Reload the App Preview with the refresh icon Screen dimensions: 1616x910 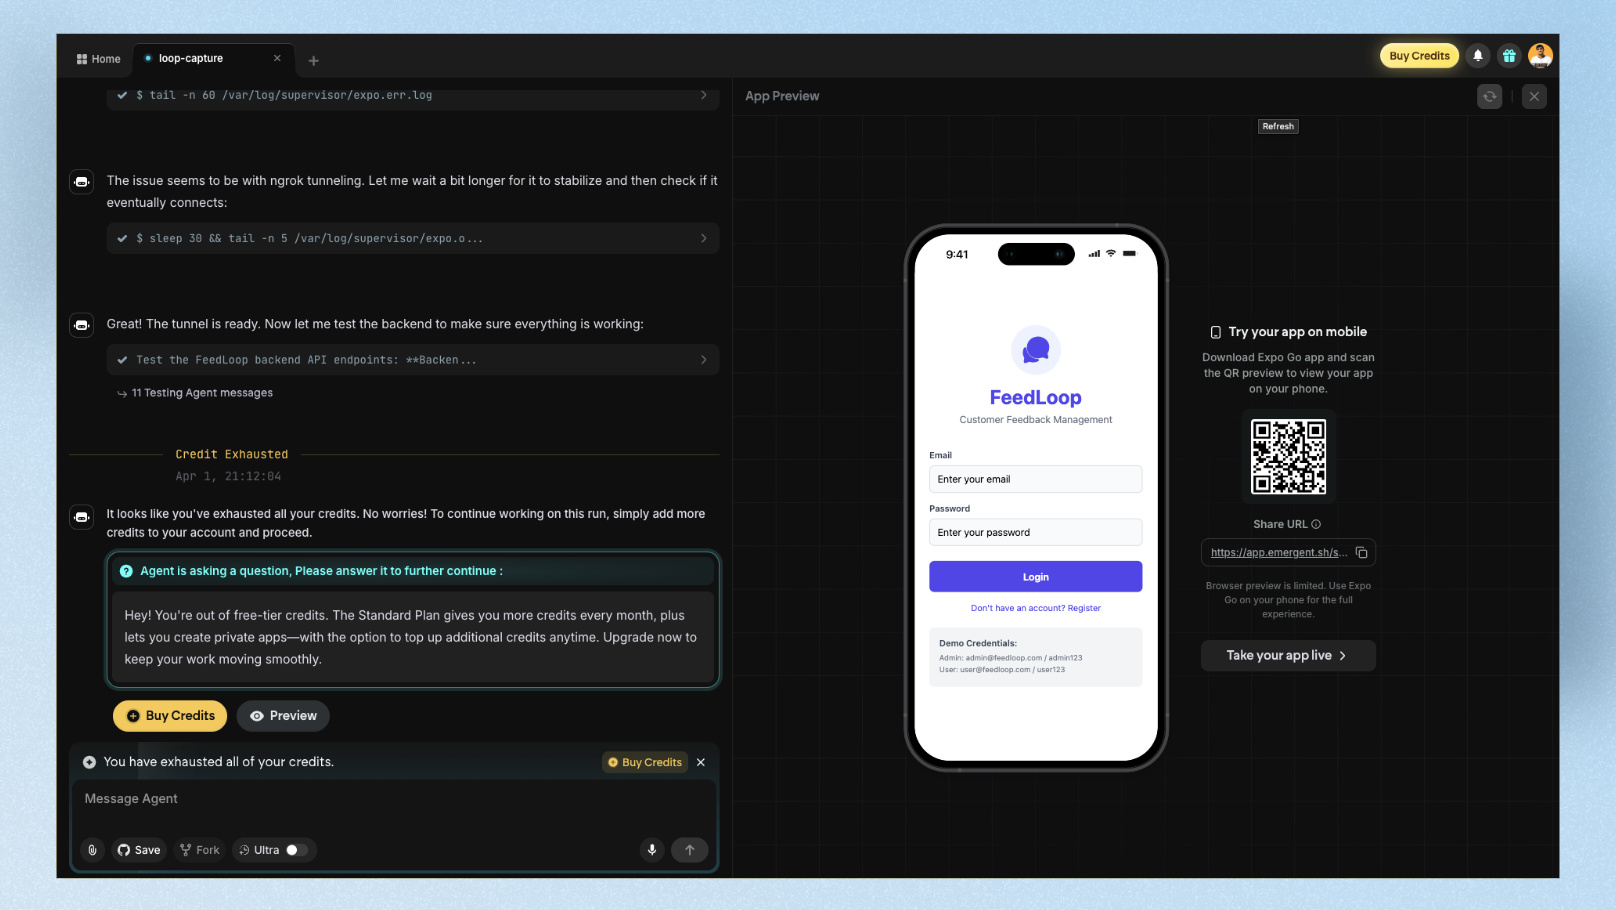1489,96
